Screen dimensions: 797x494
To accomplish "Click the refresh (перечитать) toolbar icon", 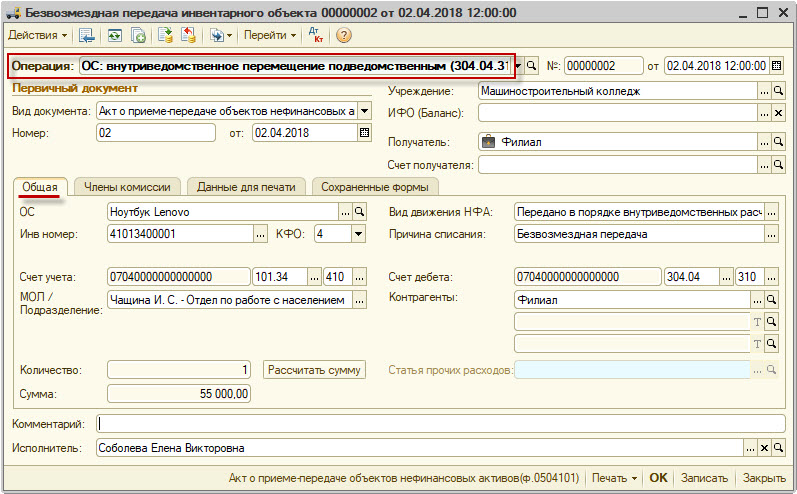I will pyautogui.click(x=115, y=35).
